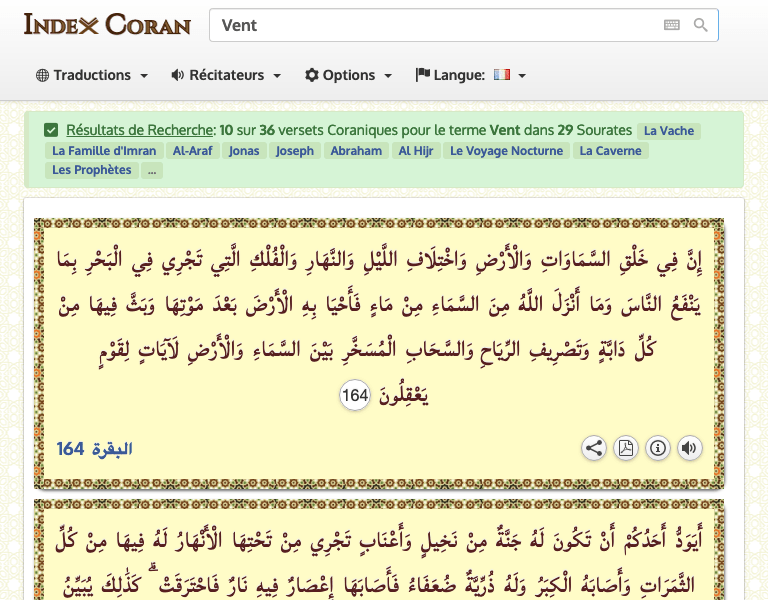Select the La Vache surah tag
Screen dimensions: 768x600
click(669, 131)
